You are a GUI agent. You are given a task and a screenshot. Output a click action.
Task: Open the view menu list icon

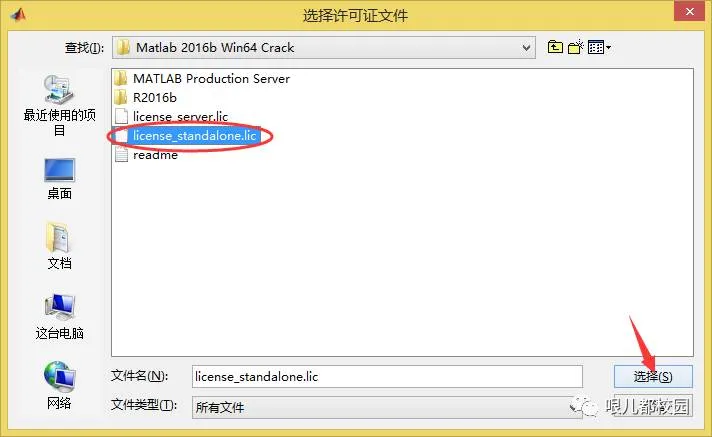599,47
